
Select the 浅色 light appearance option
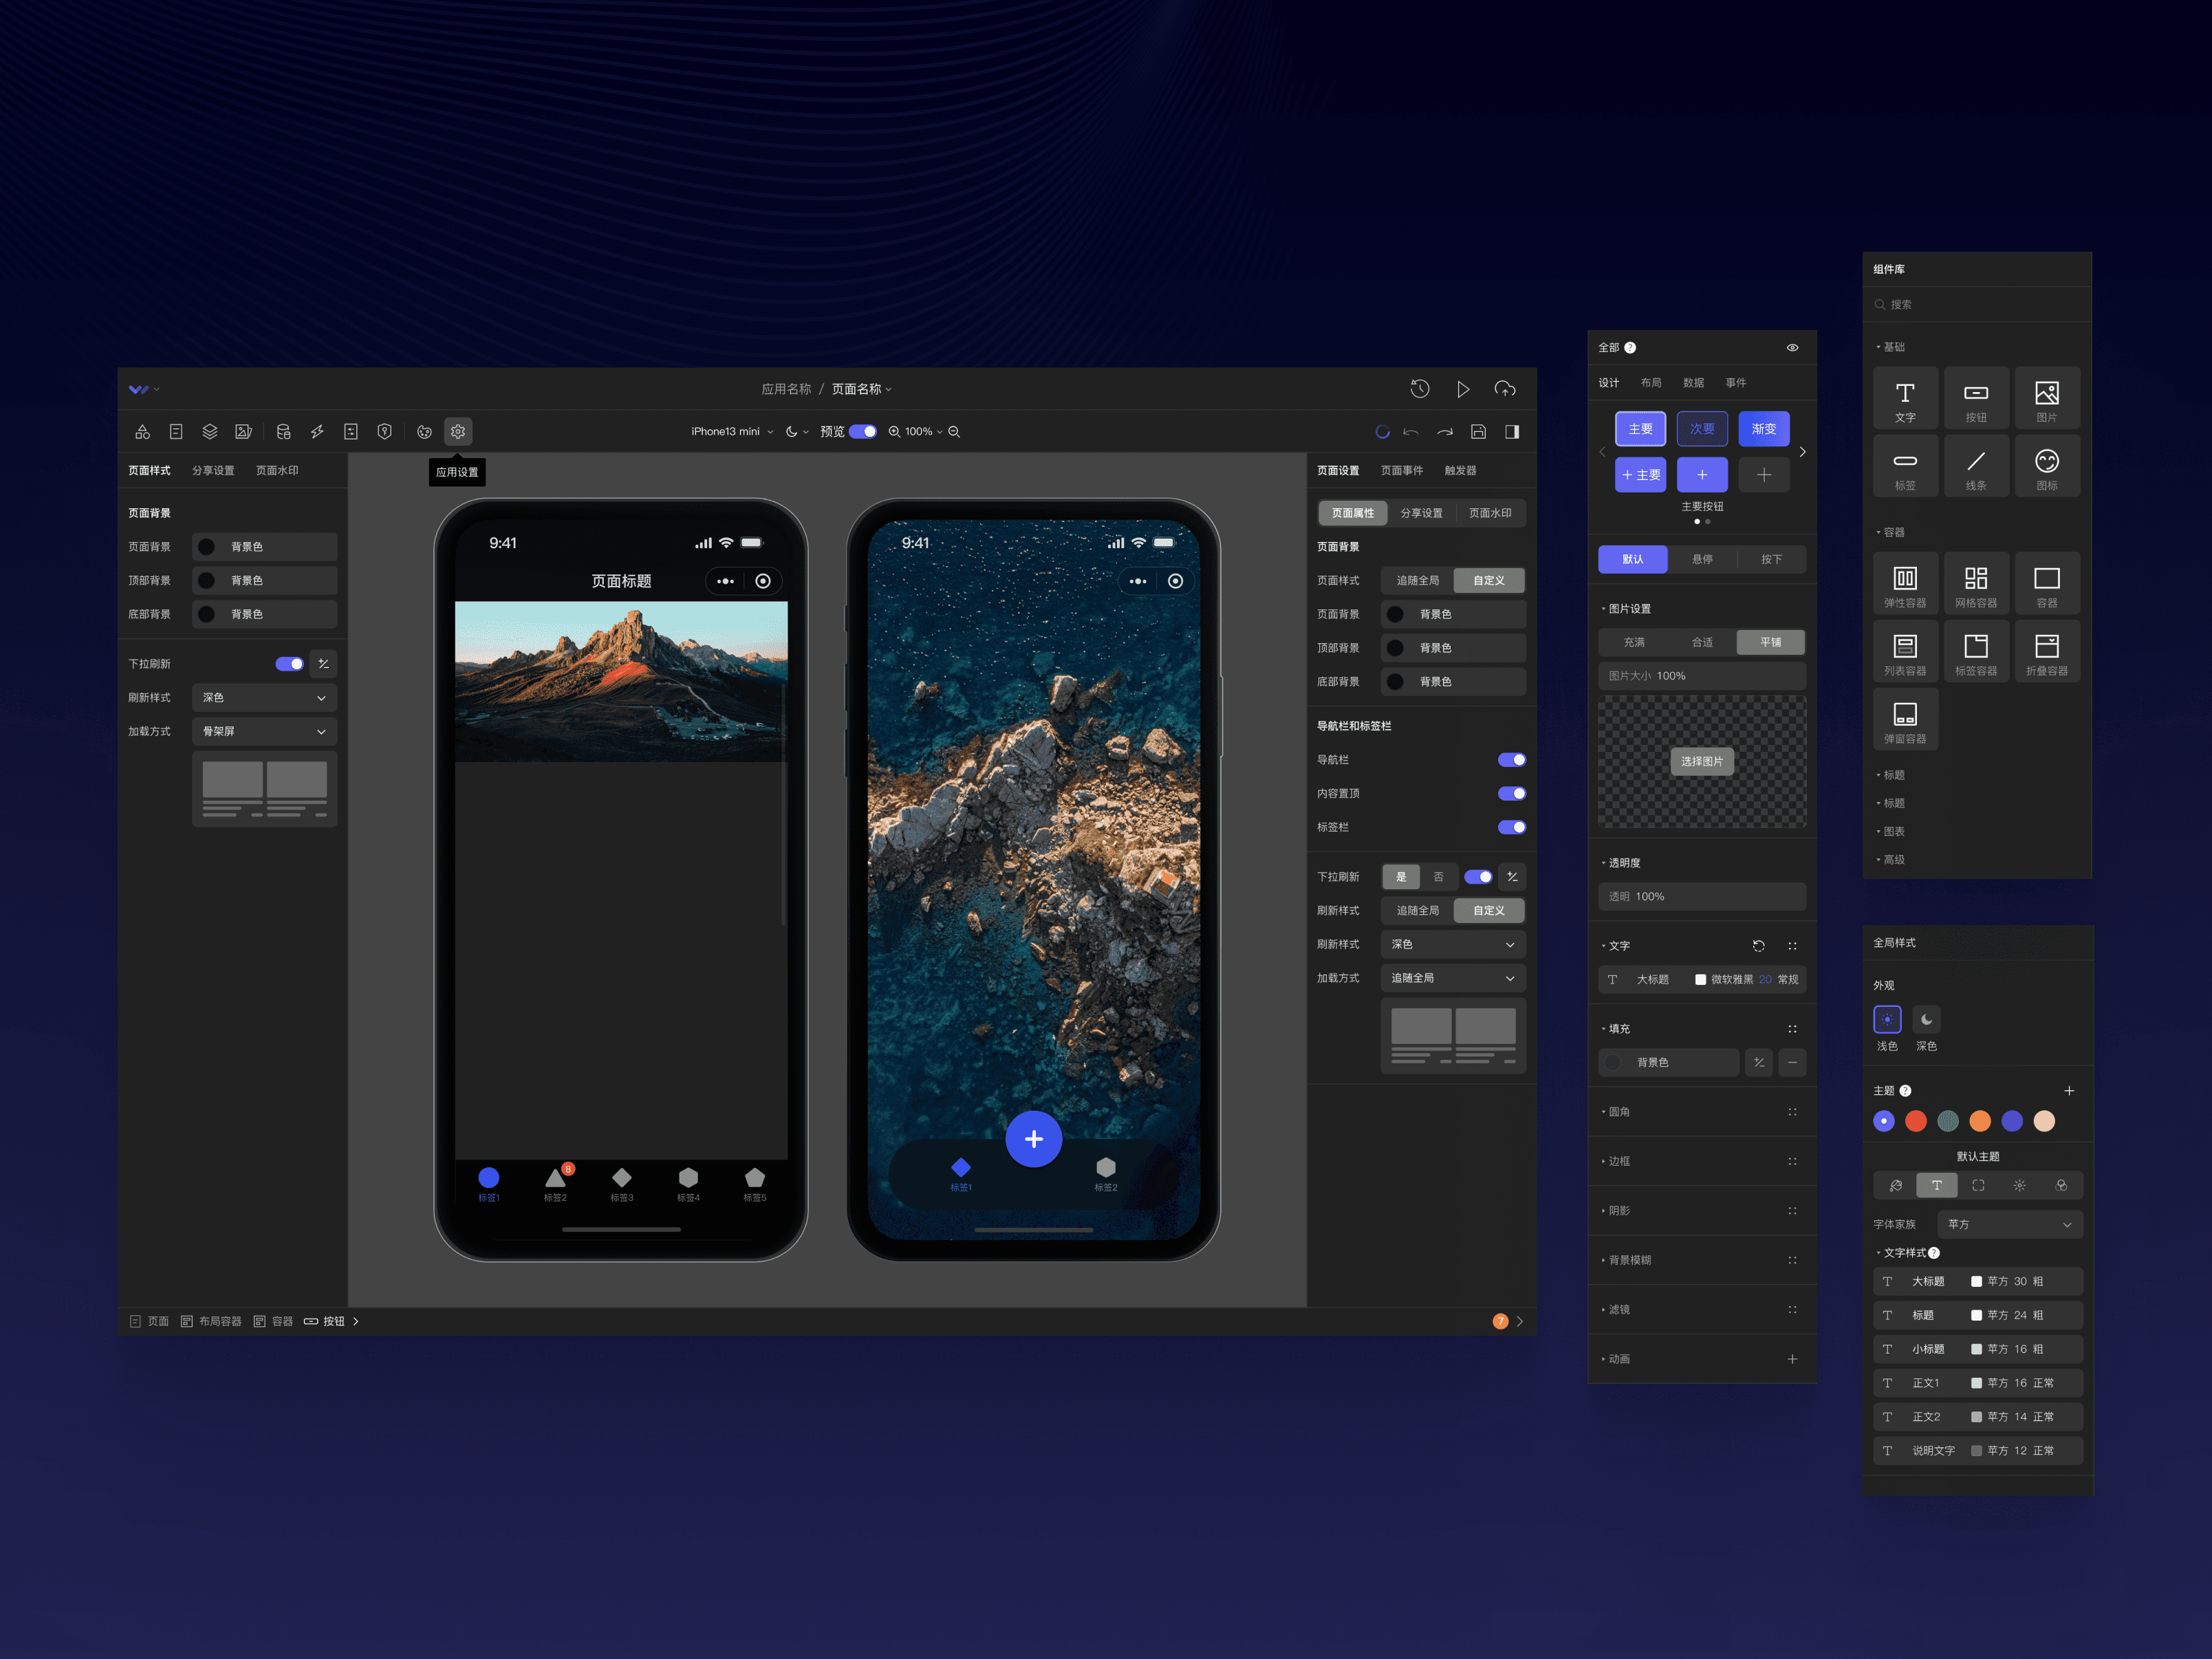point(1887,1020)
